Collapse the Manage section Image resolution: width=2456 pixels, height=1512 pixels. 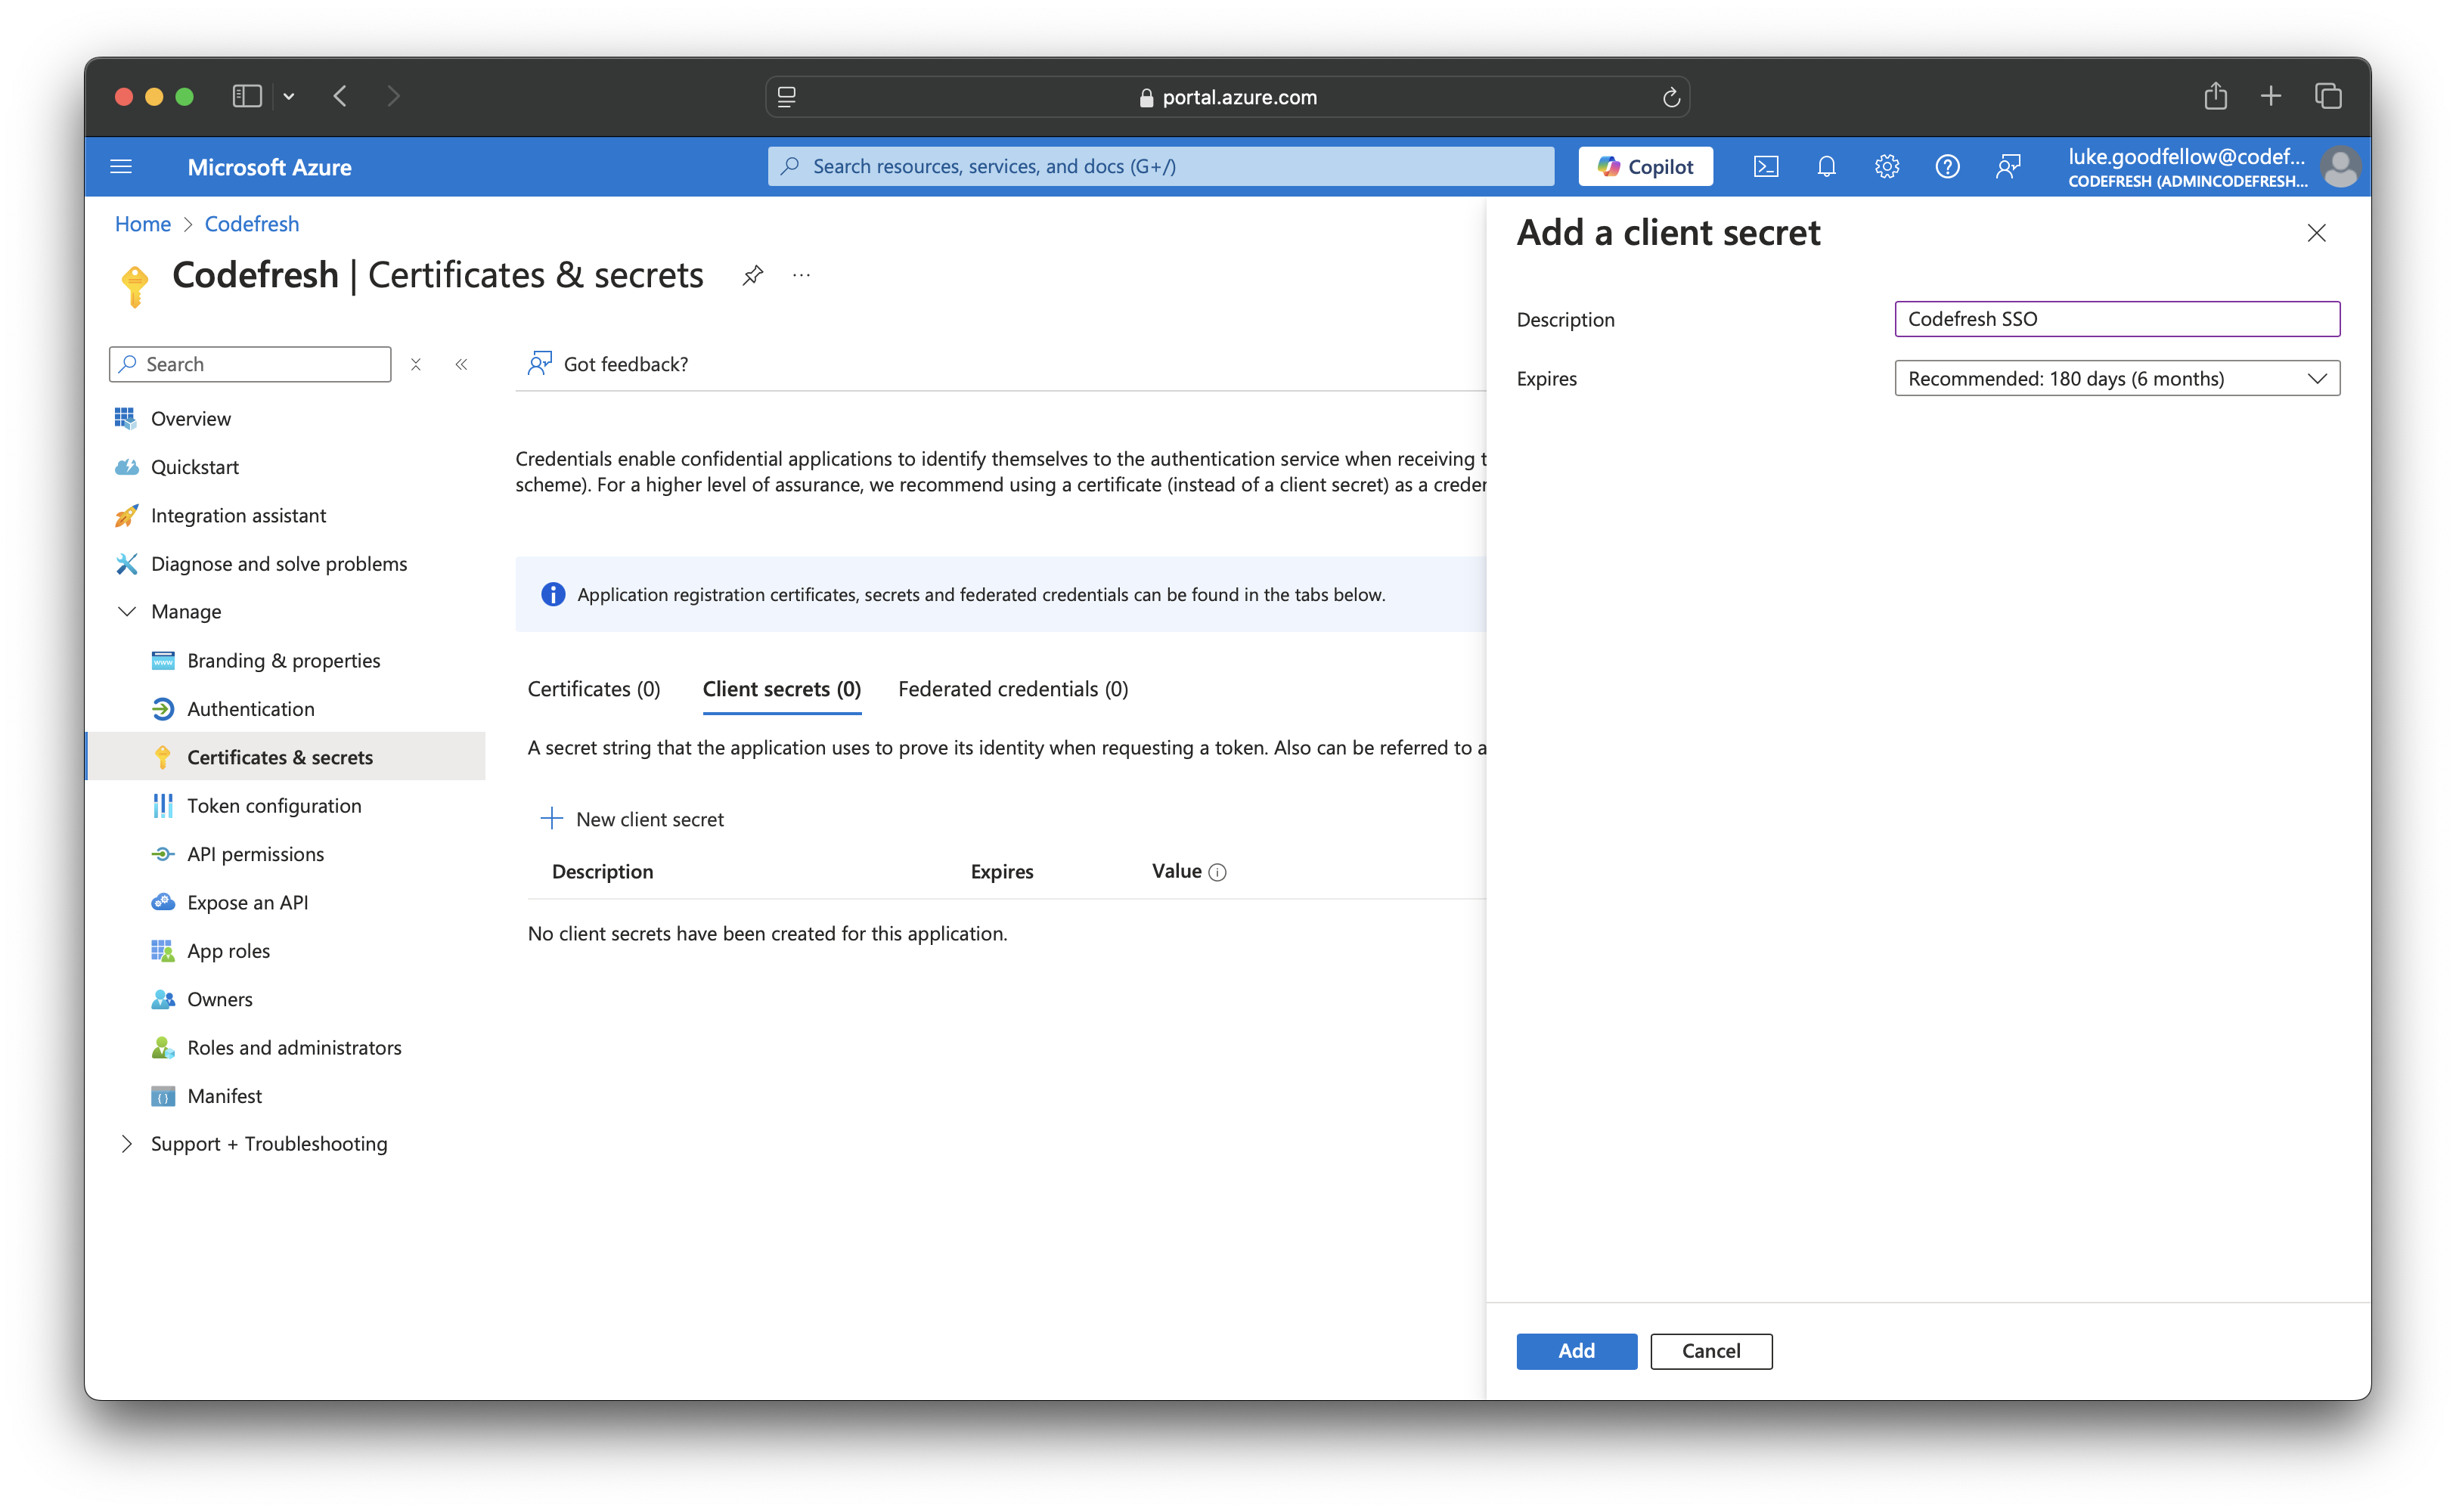[x=127, y=611]
